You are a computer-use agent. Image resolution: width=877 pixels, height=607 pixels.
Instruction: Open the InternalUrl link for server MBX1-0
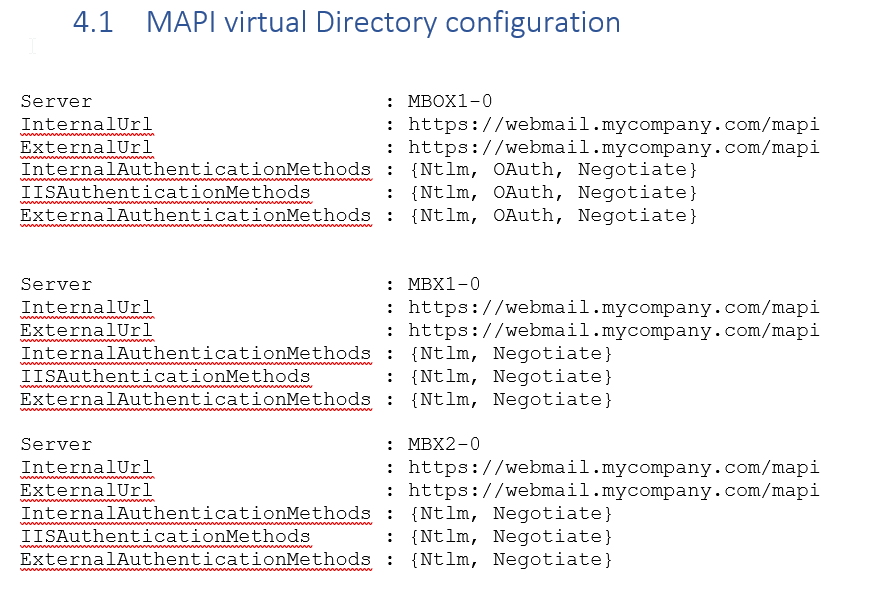coord(613,307)
